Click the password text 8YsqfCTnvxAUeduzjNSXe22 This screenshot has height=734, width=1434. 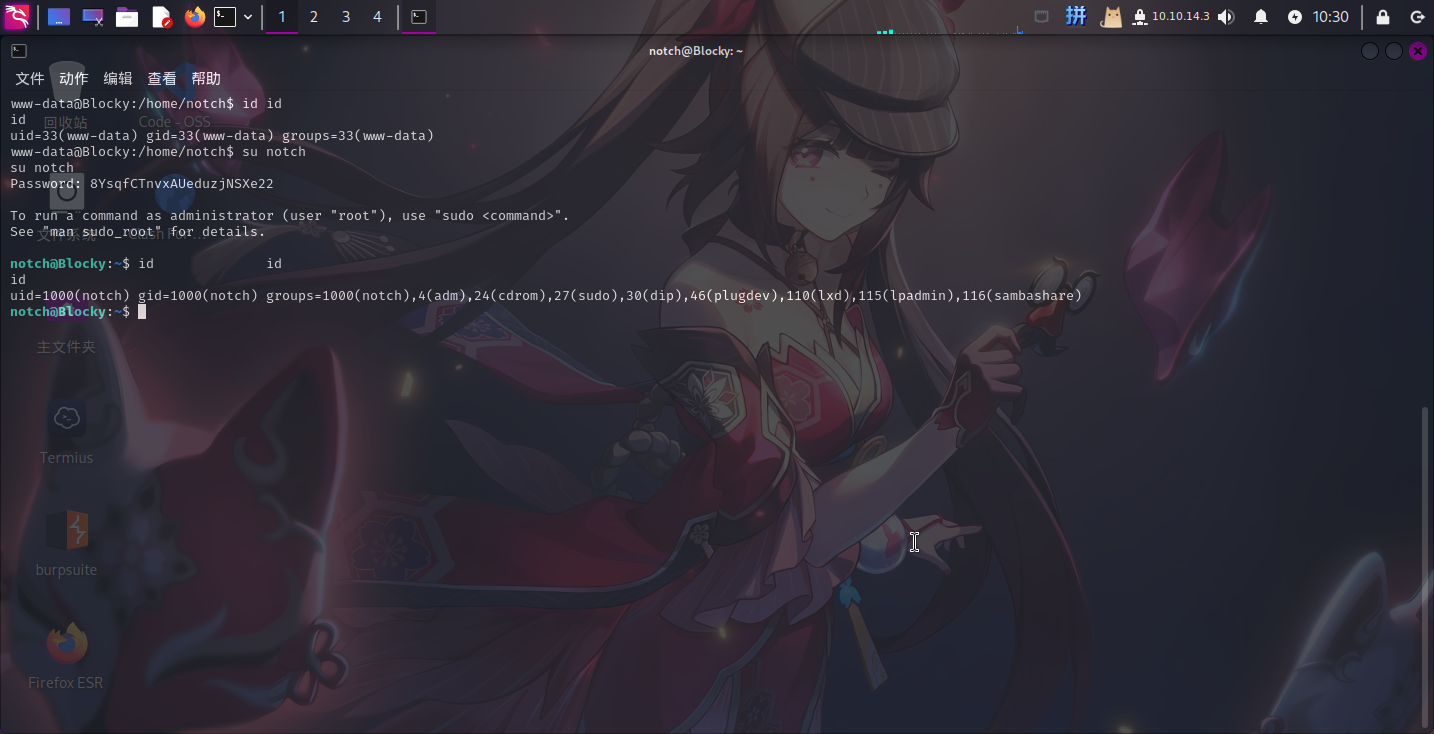coord(182,184)
